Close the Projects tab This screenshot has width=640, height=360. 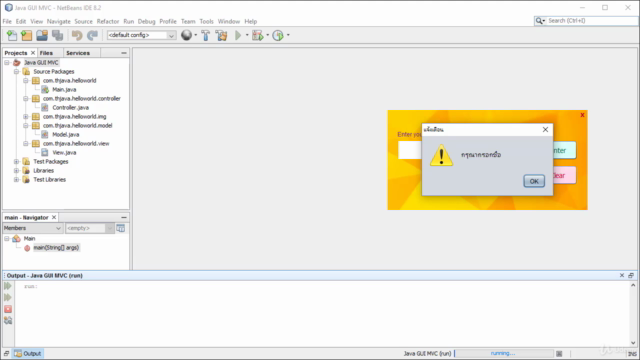pos(33,53)
